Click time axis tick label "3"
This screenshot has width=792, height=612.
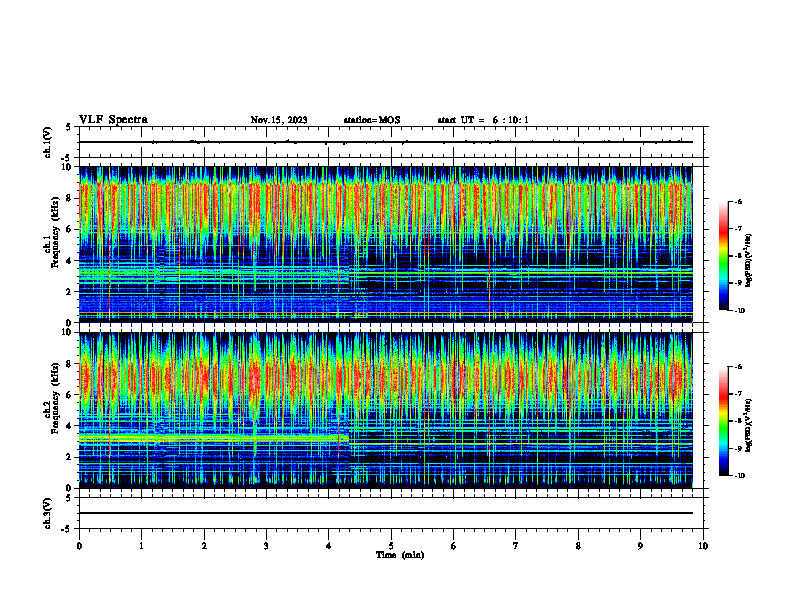pos(266,546)
